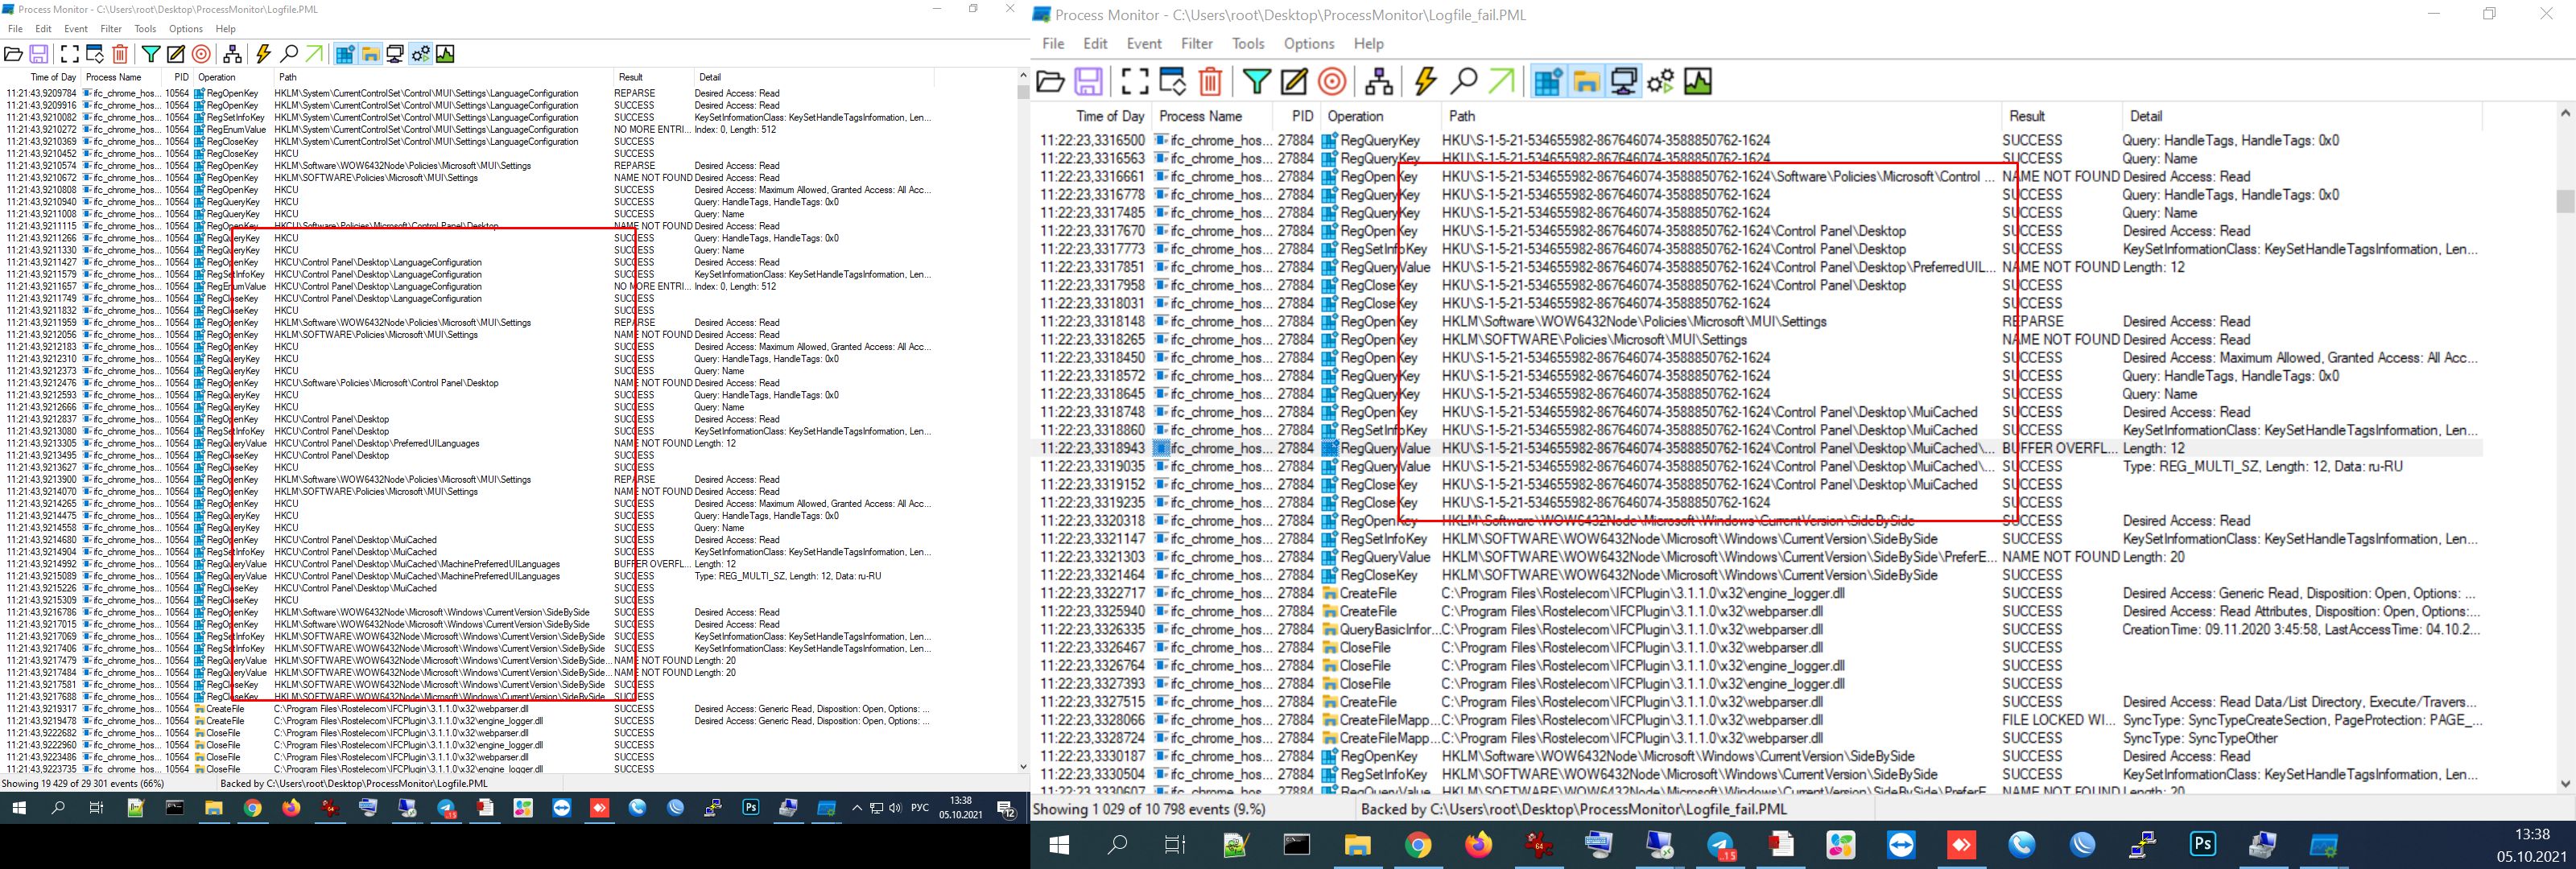Open Options menu in Logfile.PML window

click(x=186, y=29)
